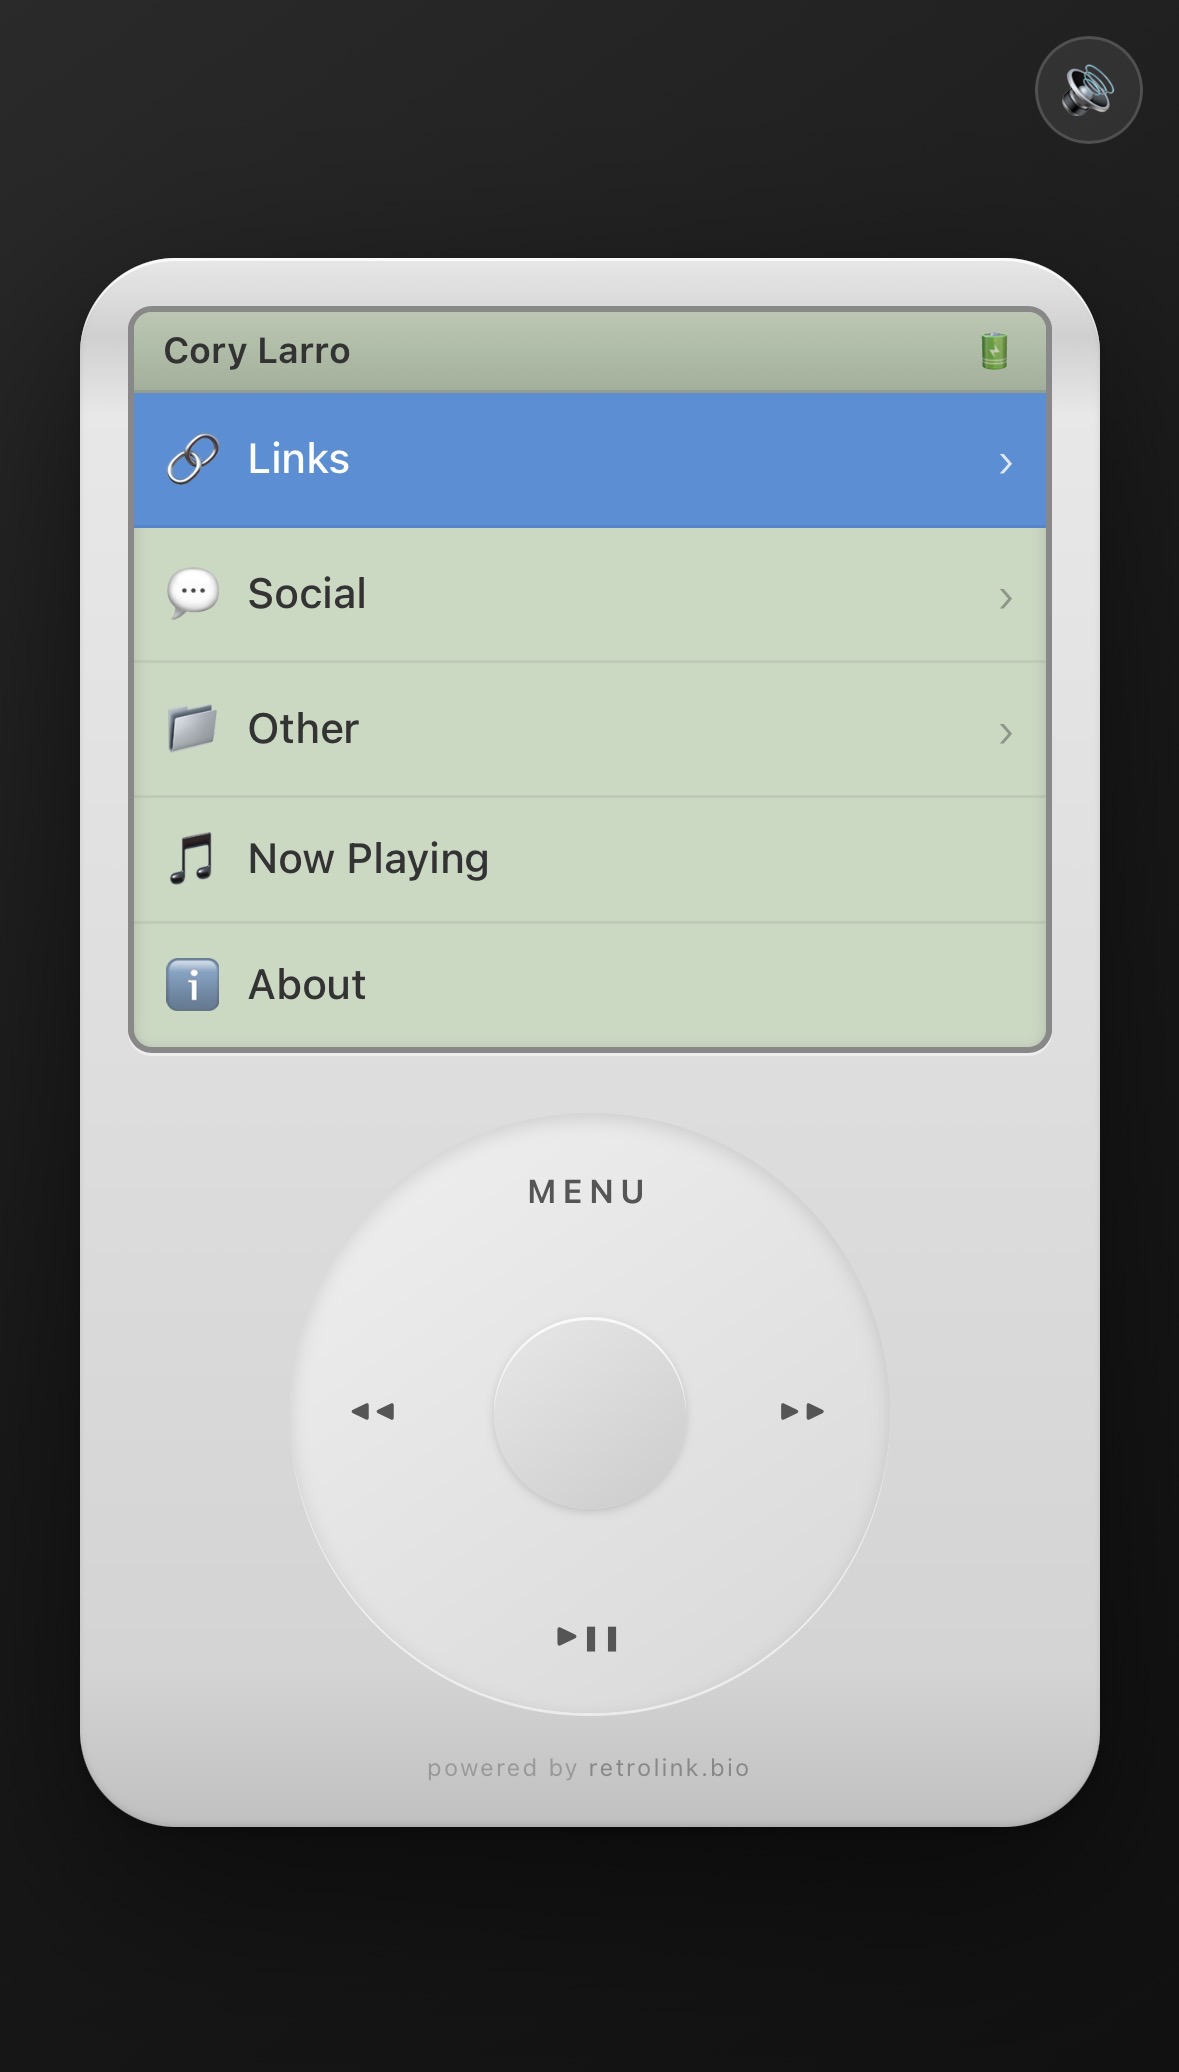
Task: Open the About menu item
Action: [x=307, y=985]
